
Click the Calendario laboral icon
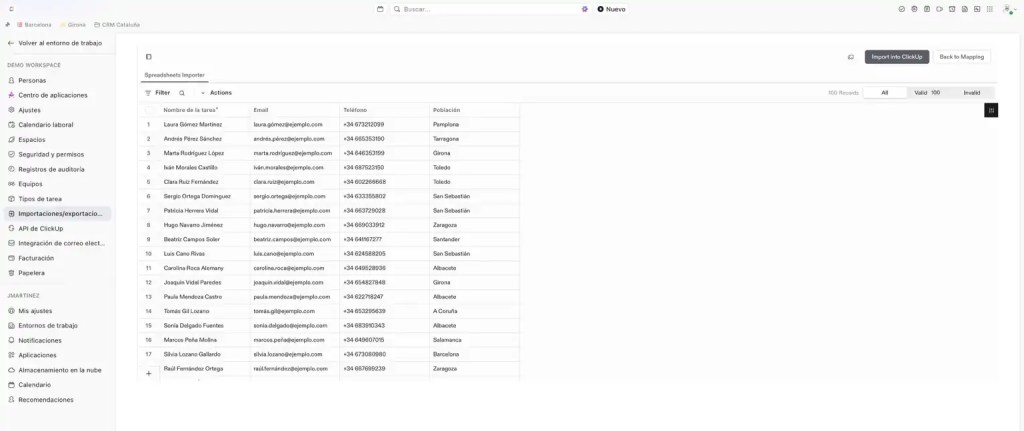[x=11, y=125]
